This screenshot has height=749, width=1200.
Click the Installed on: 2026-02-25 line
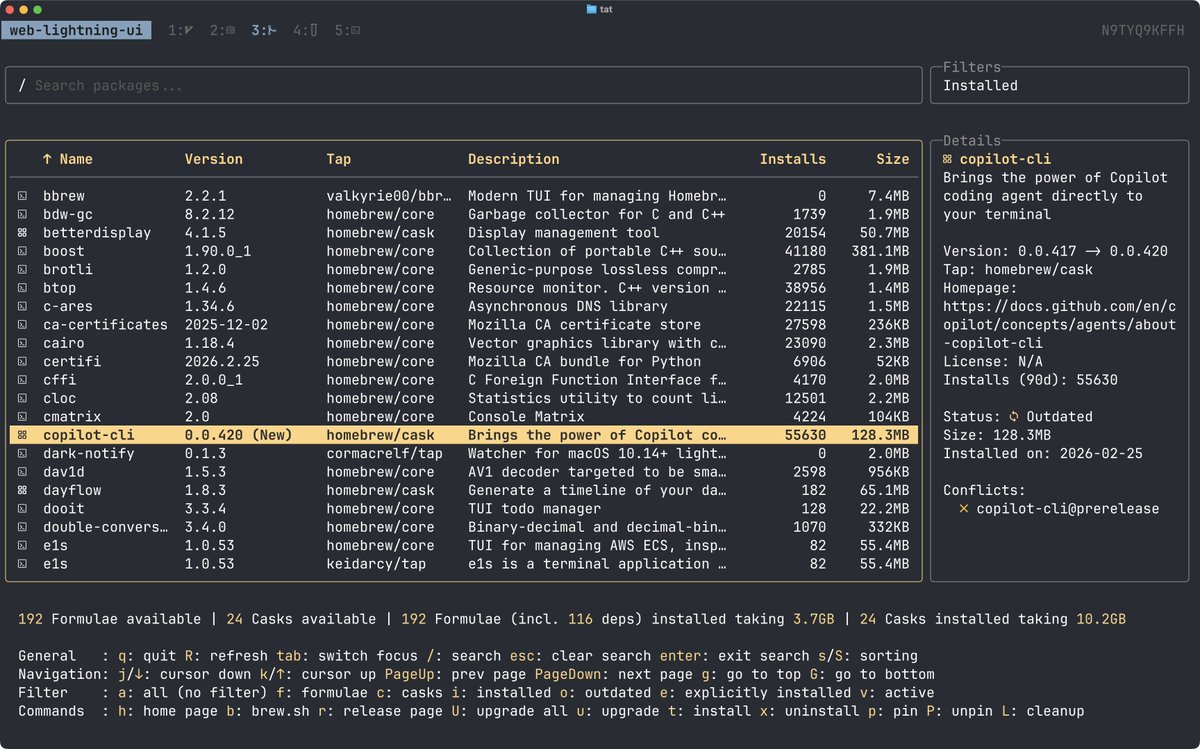1043,454
